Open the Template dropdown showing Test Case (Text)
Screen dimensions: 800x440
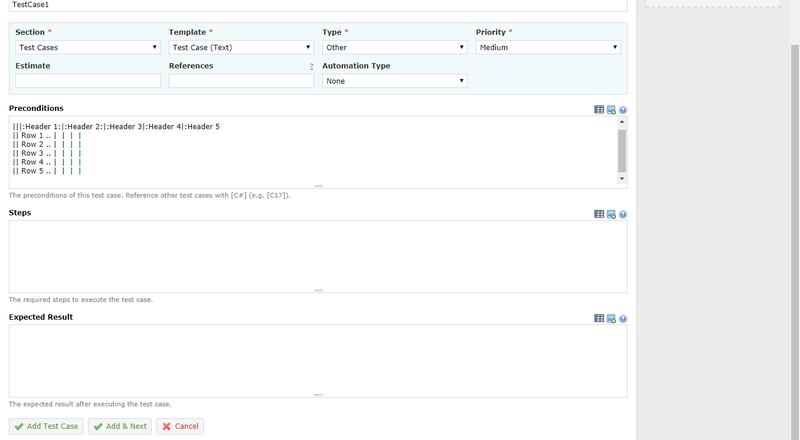[241, 47]
